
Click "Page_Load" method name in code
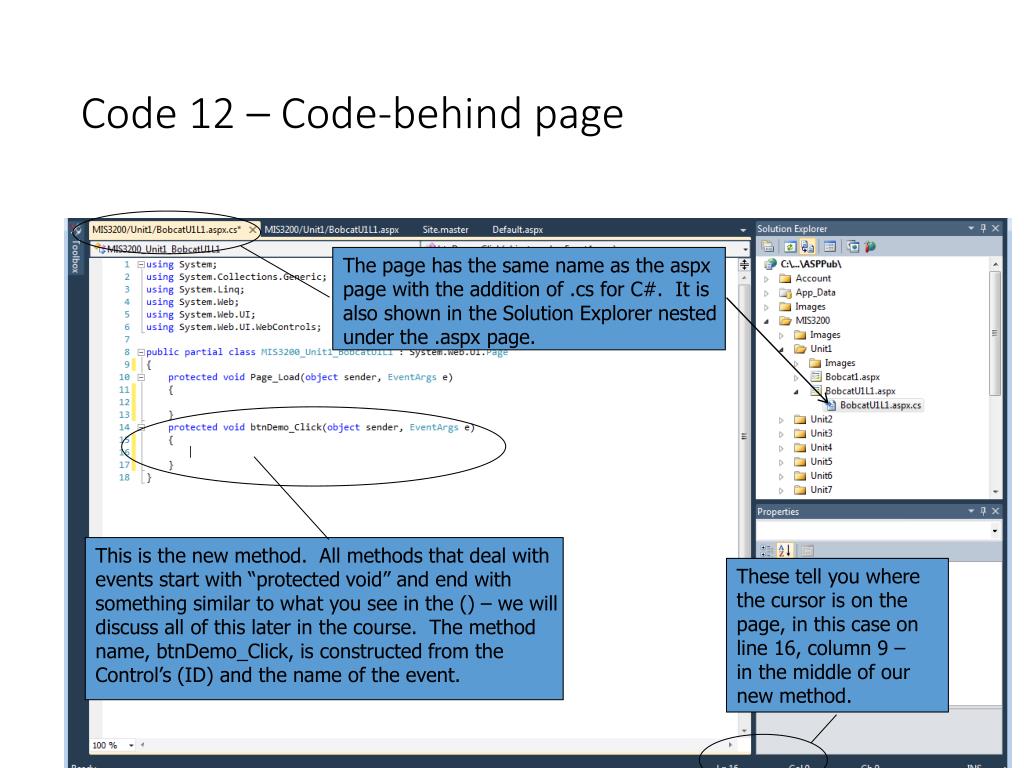[x=274, y=377]
